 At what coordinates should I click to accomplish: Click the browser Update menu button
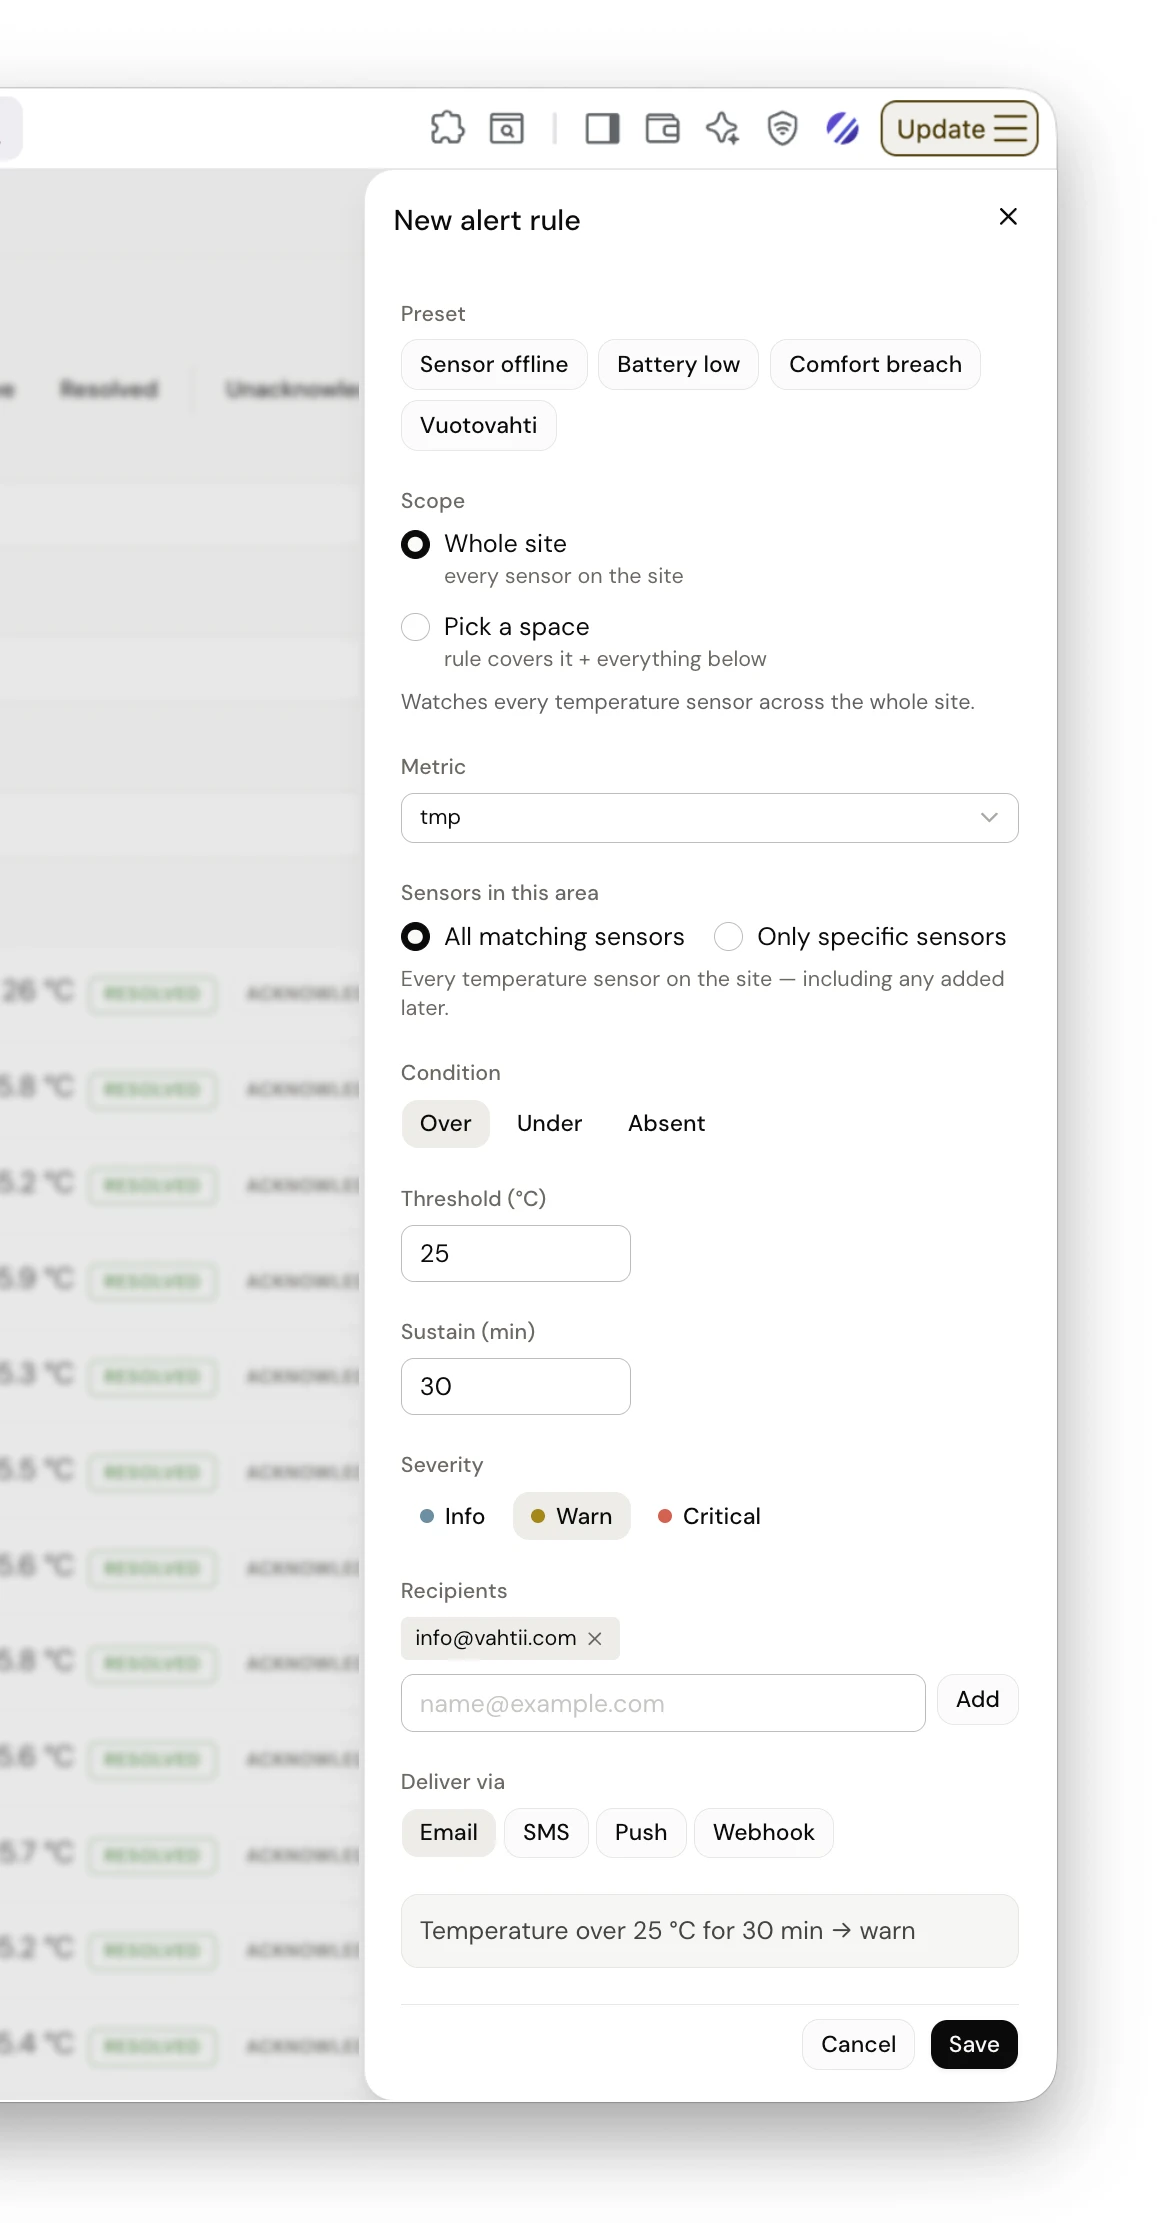[x=959, y=129]
